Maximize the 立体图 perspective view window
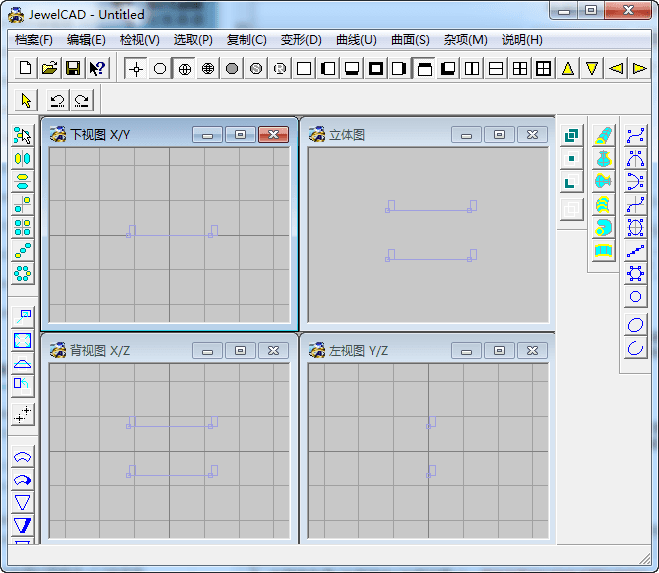The image size is (659, 573). 499,134
